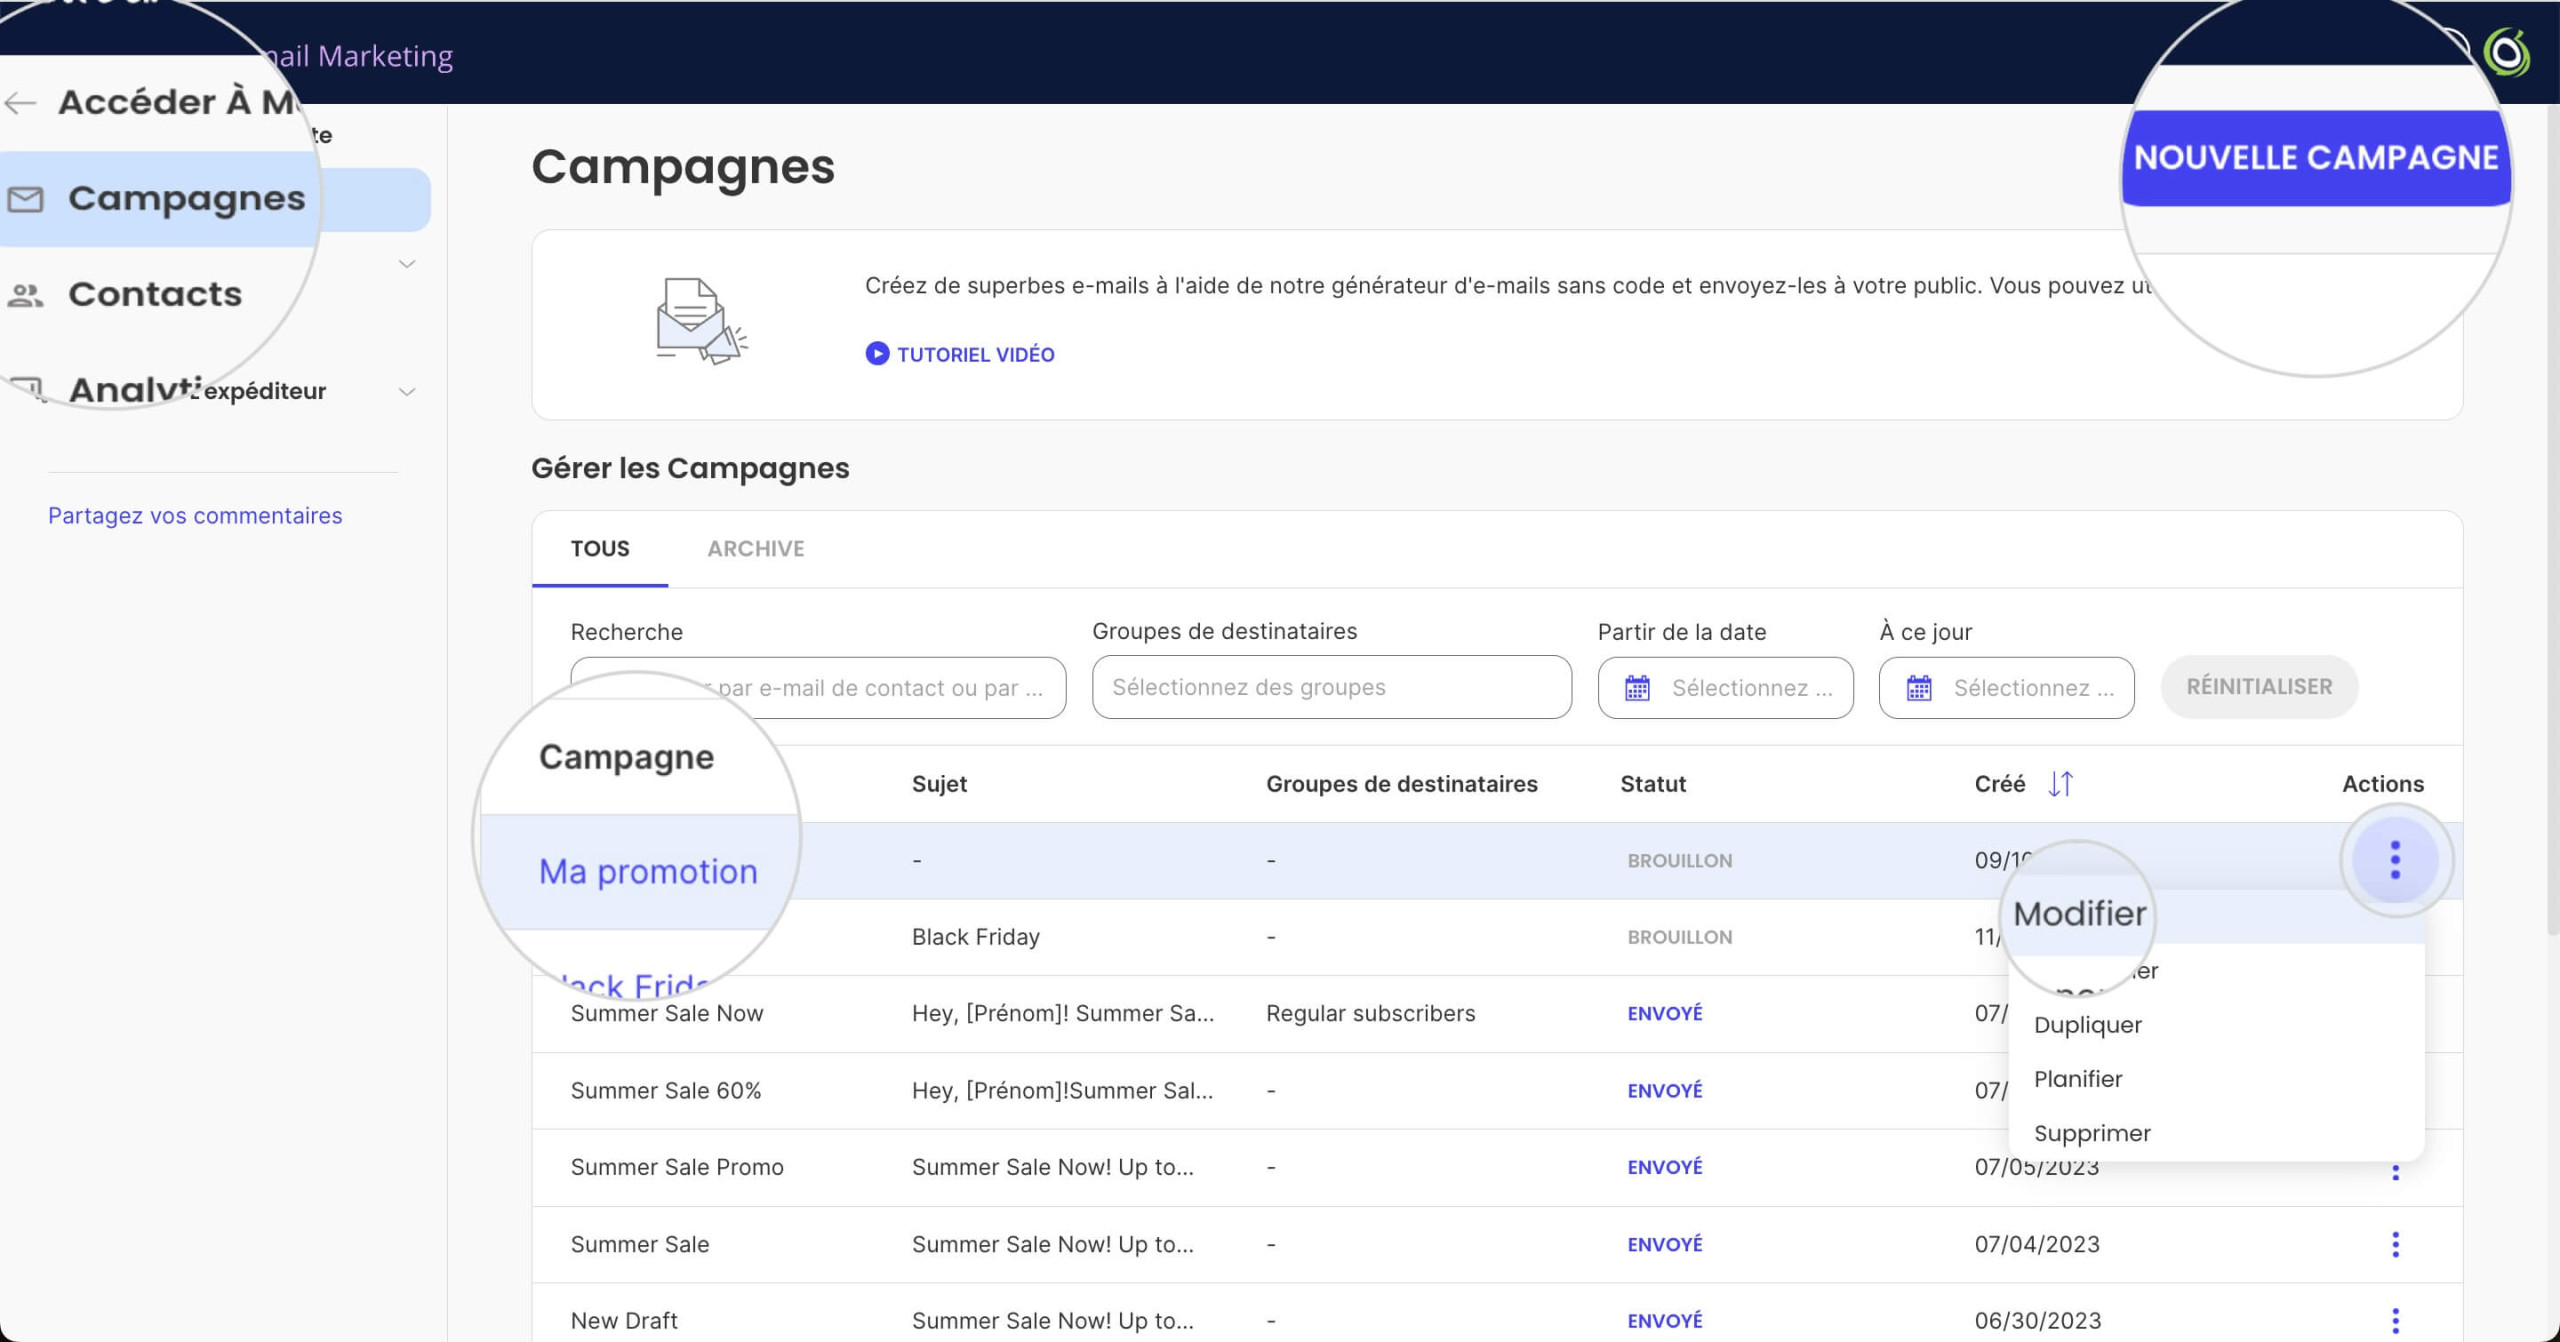Click the page vertical scrollbar
This screenshot has width=2560, height=1342.
coord(2552,520)
